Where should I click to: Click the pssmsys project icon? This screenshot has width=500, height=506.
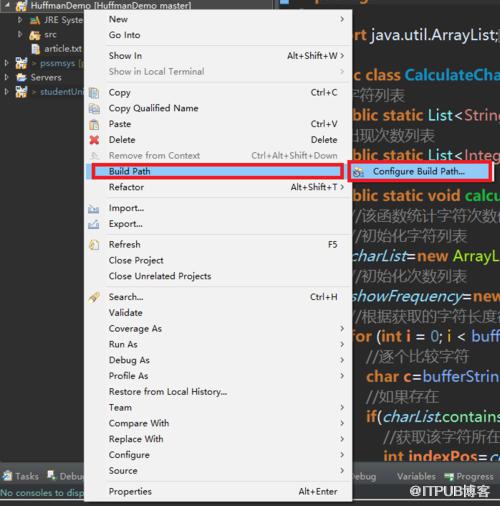pyautogui.click(x=21, y=63)
